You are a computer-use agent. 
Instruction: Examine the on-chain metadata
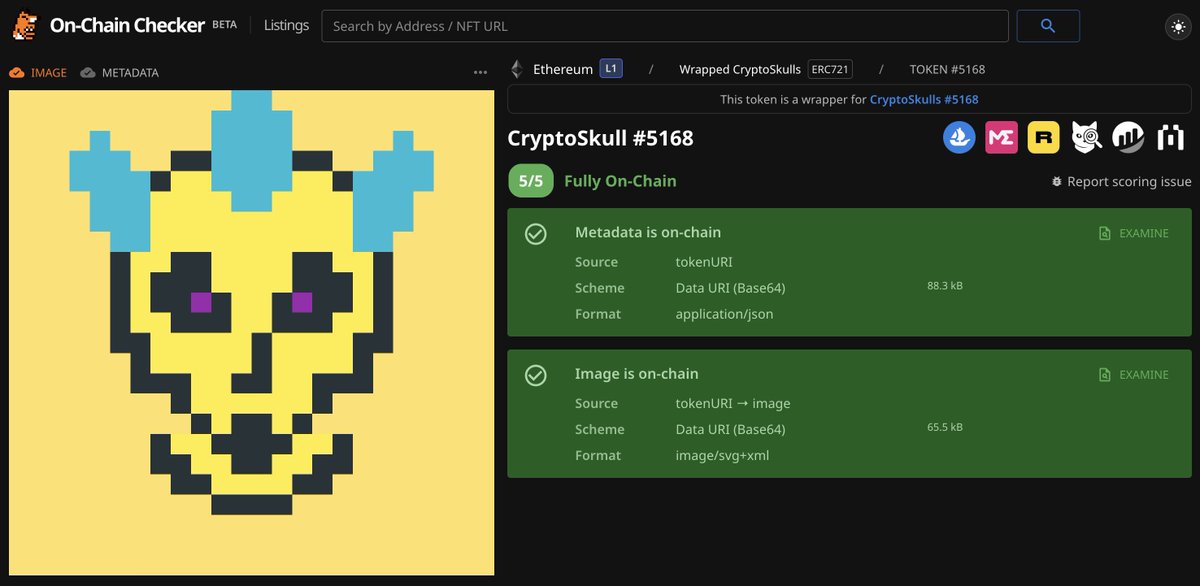click(x=1133, y=233)
